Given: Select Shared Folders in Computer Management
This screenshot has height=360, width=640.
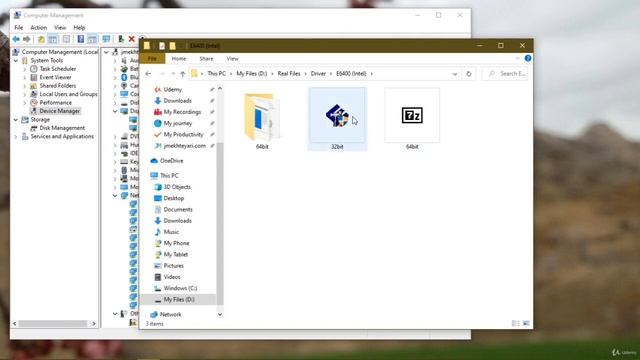Looking at the screenshot, I should (58, 86).
